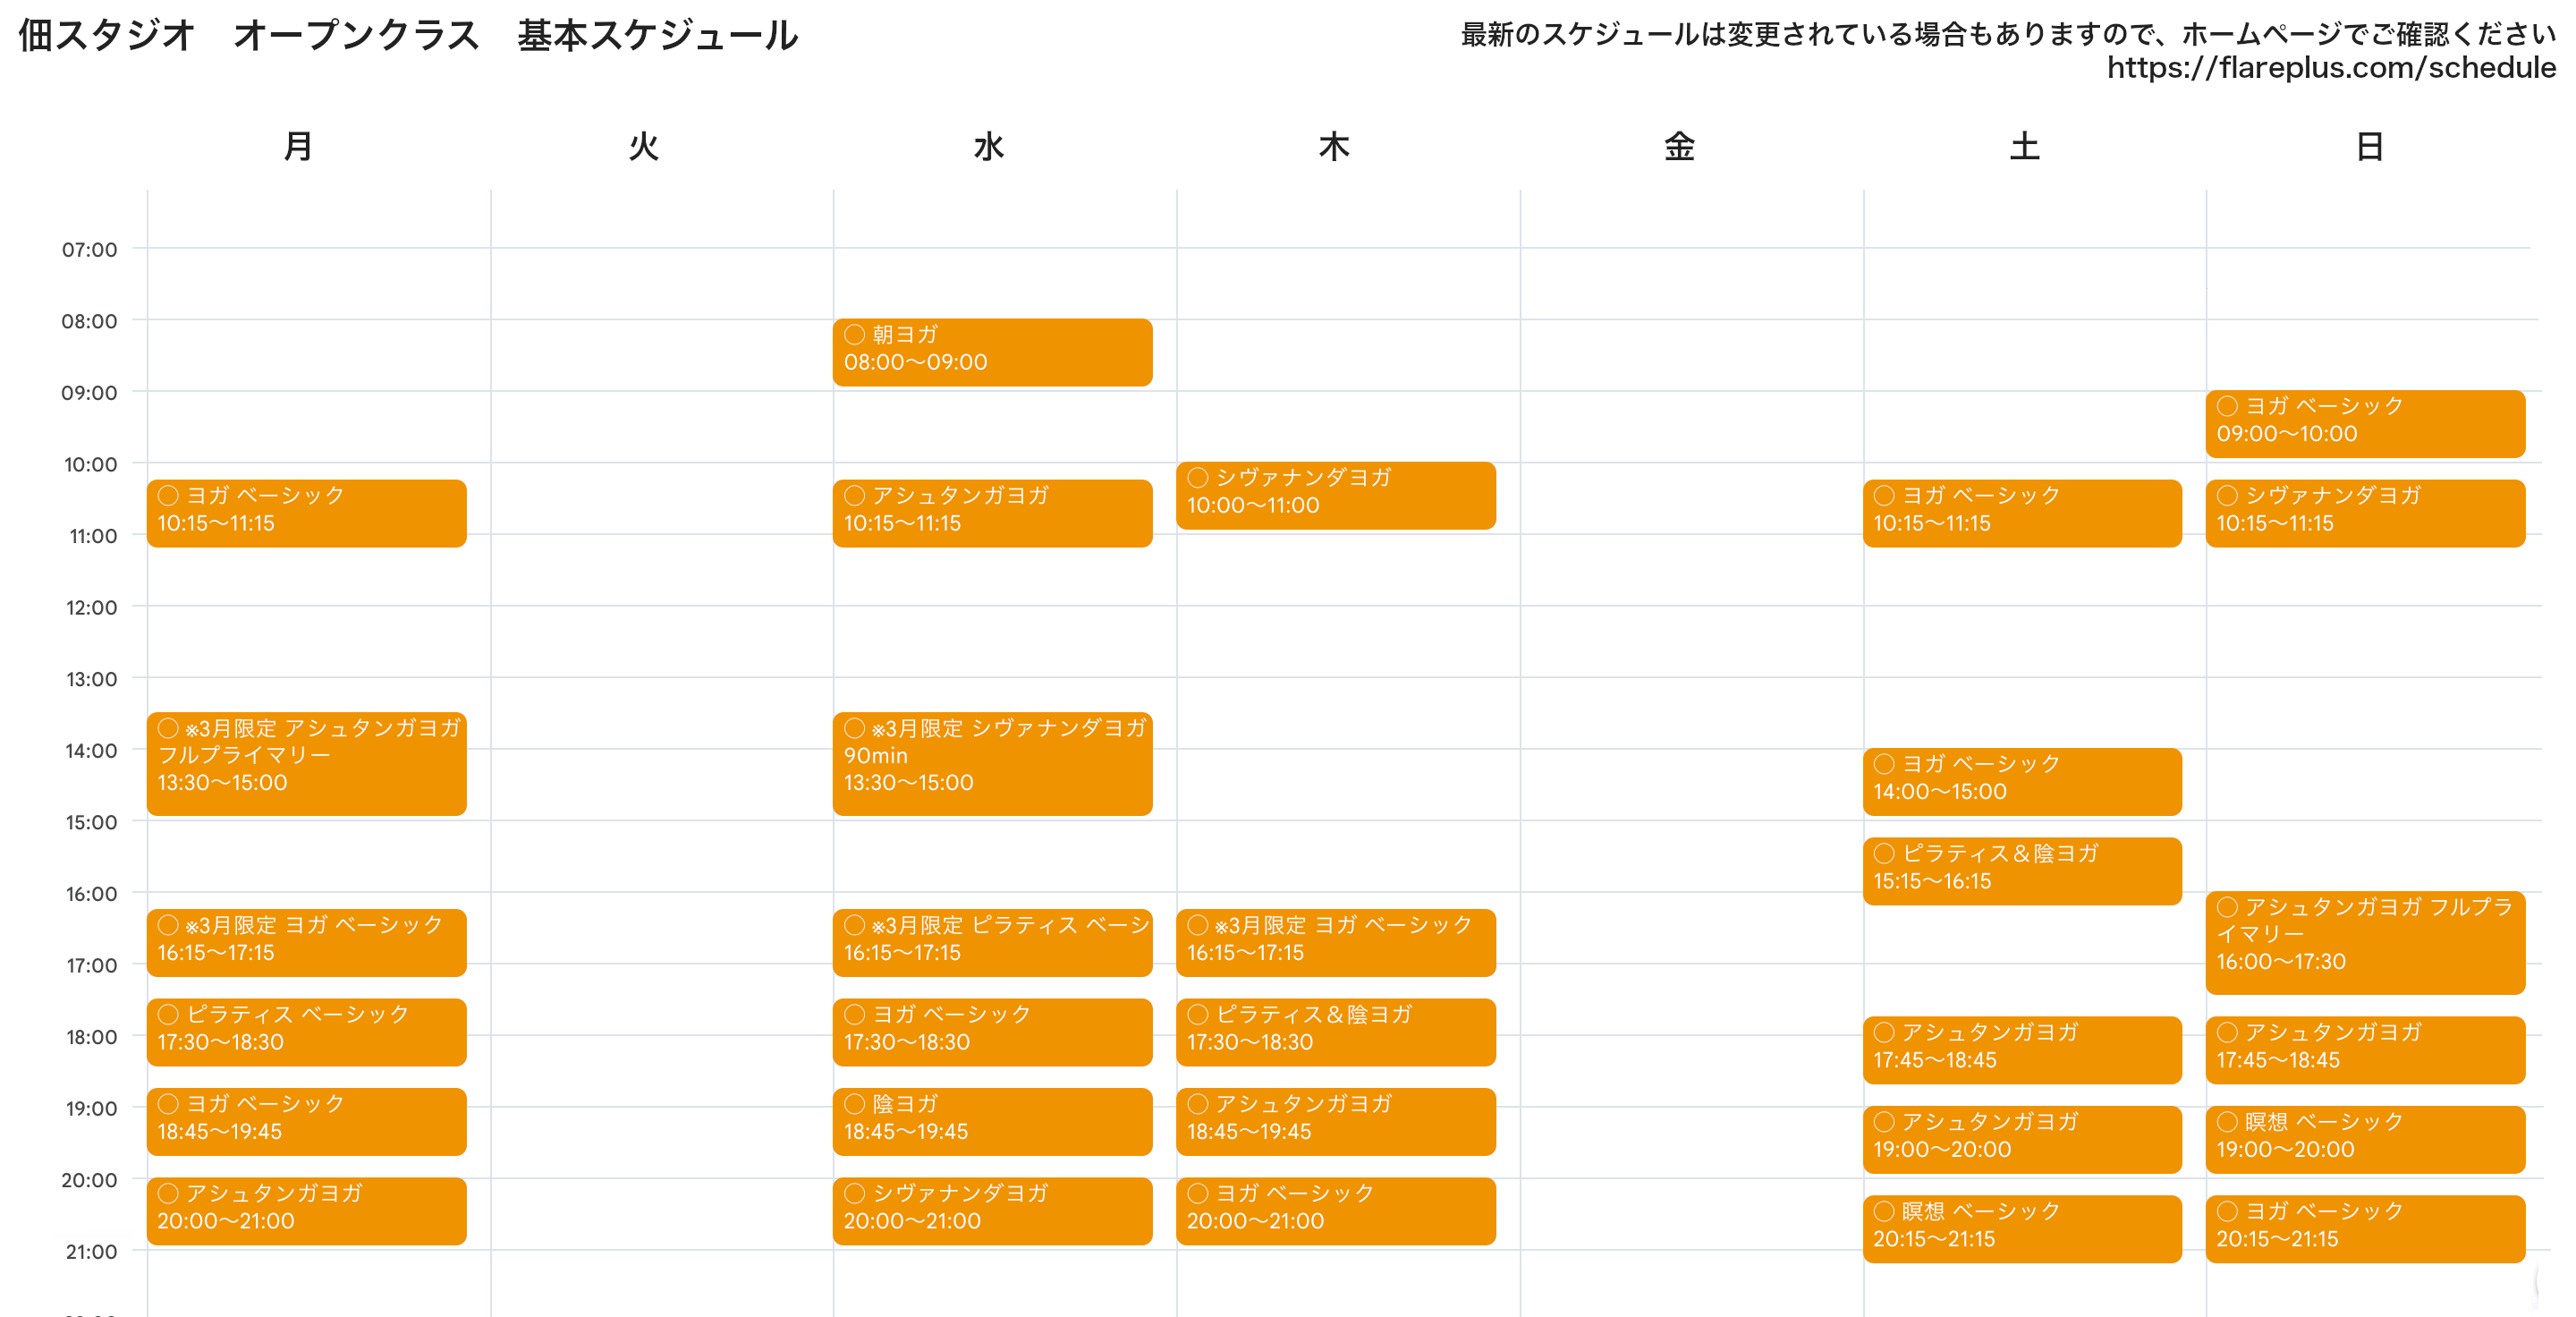Click circle icon on Wednesday 陰ヨガ 18:45
Viewport: 2576px width, 1317px height.
coord(854,1104)
